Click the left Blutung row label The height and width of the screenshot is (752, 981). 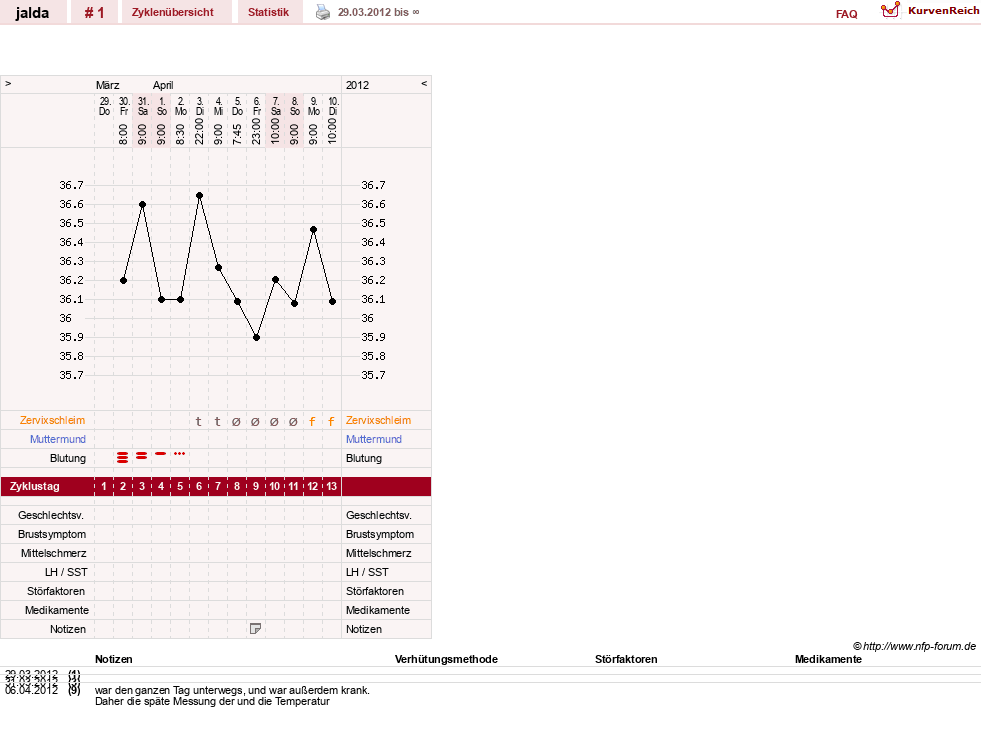click(68, 458)
